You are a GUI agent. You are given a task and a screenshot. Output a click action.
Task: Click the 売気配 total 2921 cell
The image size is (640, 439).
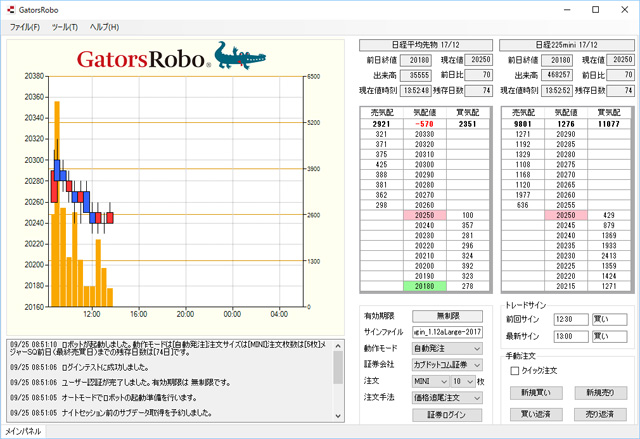(x=382, y=124)
